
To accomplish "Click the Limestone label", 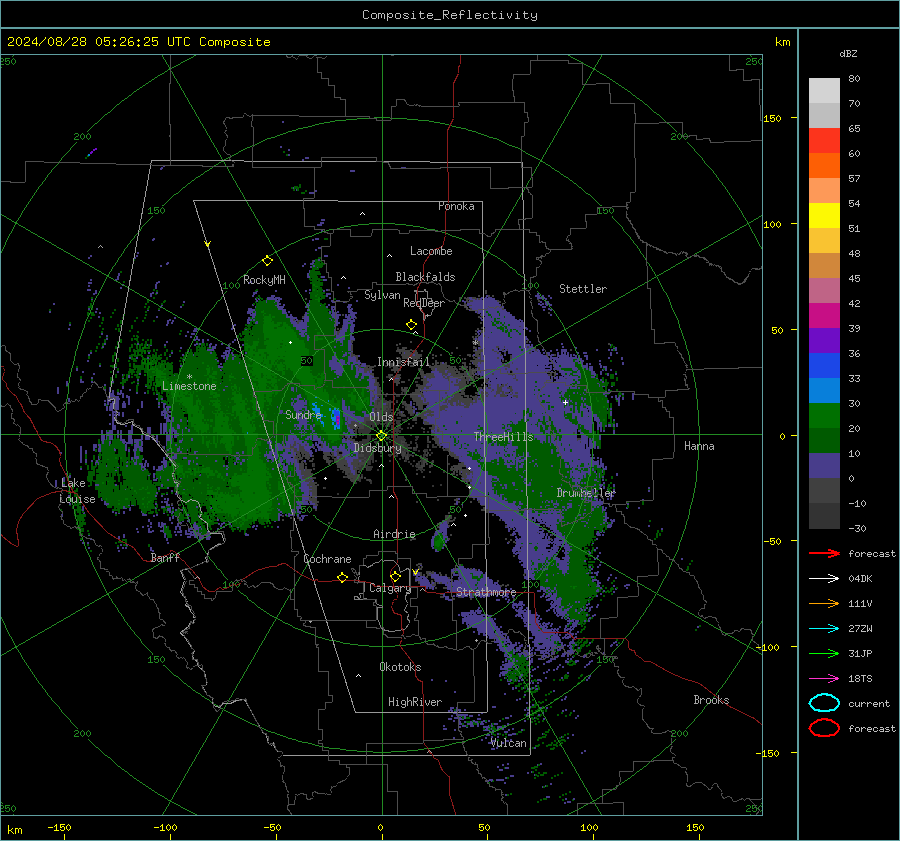I will pos(189,386).
